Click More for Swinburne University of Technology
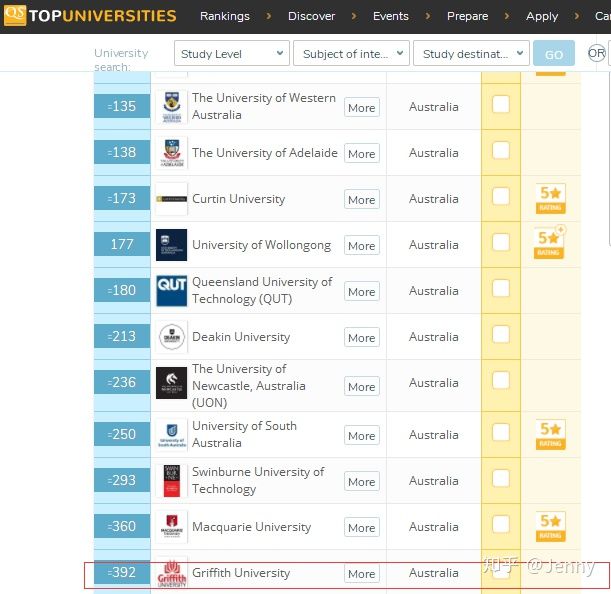 362,482
